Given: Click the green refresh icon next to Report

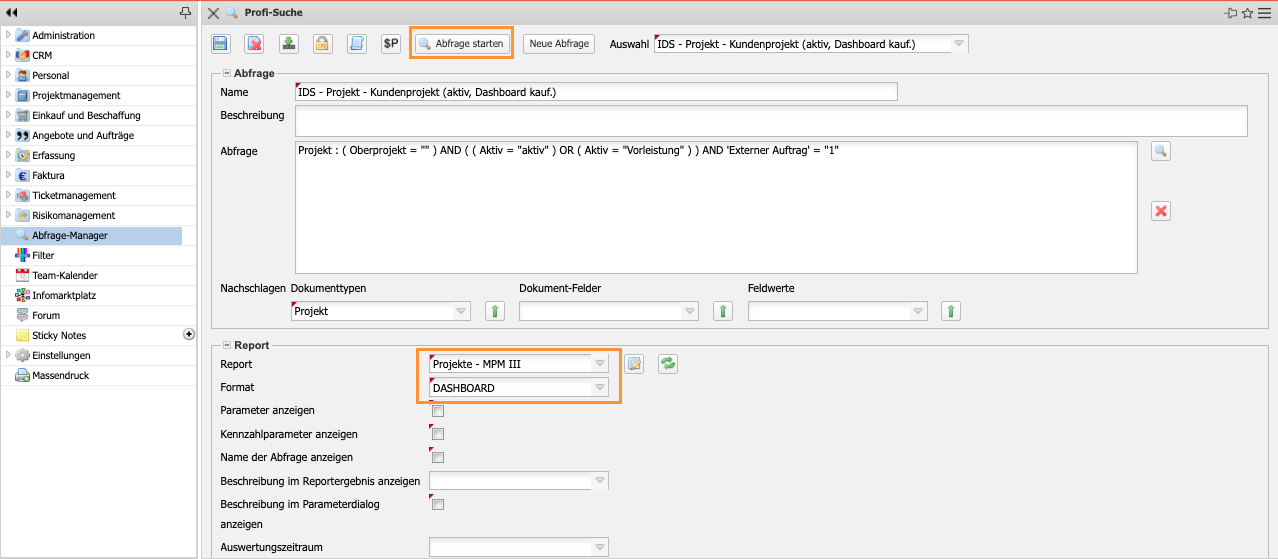Looking at the screenshot, I should pos(668,364).
